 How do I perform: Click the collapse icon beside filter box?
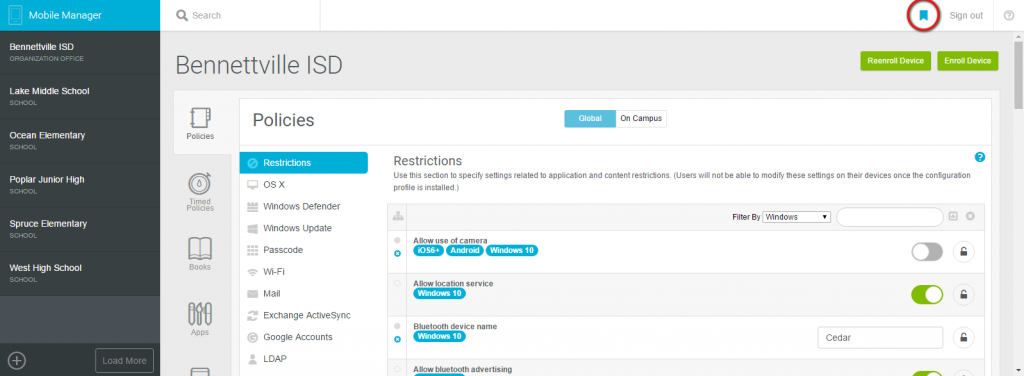tap(953, 216)
